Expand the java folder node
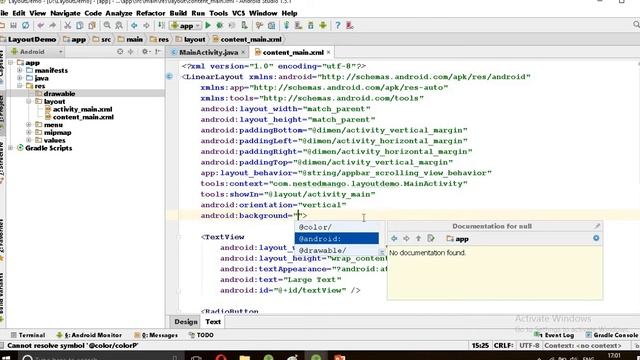This screenshot has width=640, height=360. (20, 78)
